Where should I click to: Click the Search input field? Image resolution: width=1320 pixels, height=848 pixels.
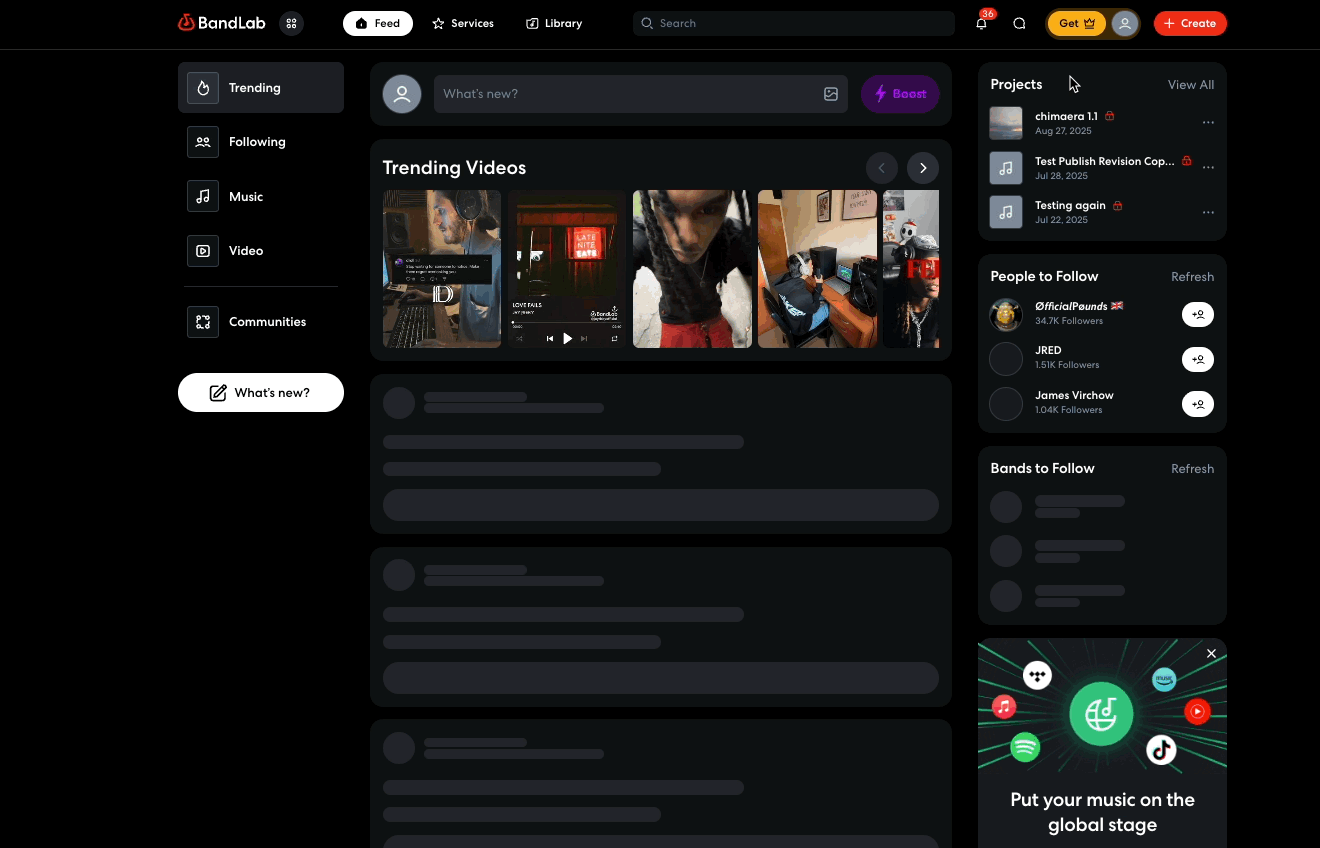pos(793,23)
